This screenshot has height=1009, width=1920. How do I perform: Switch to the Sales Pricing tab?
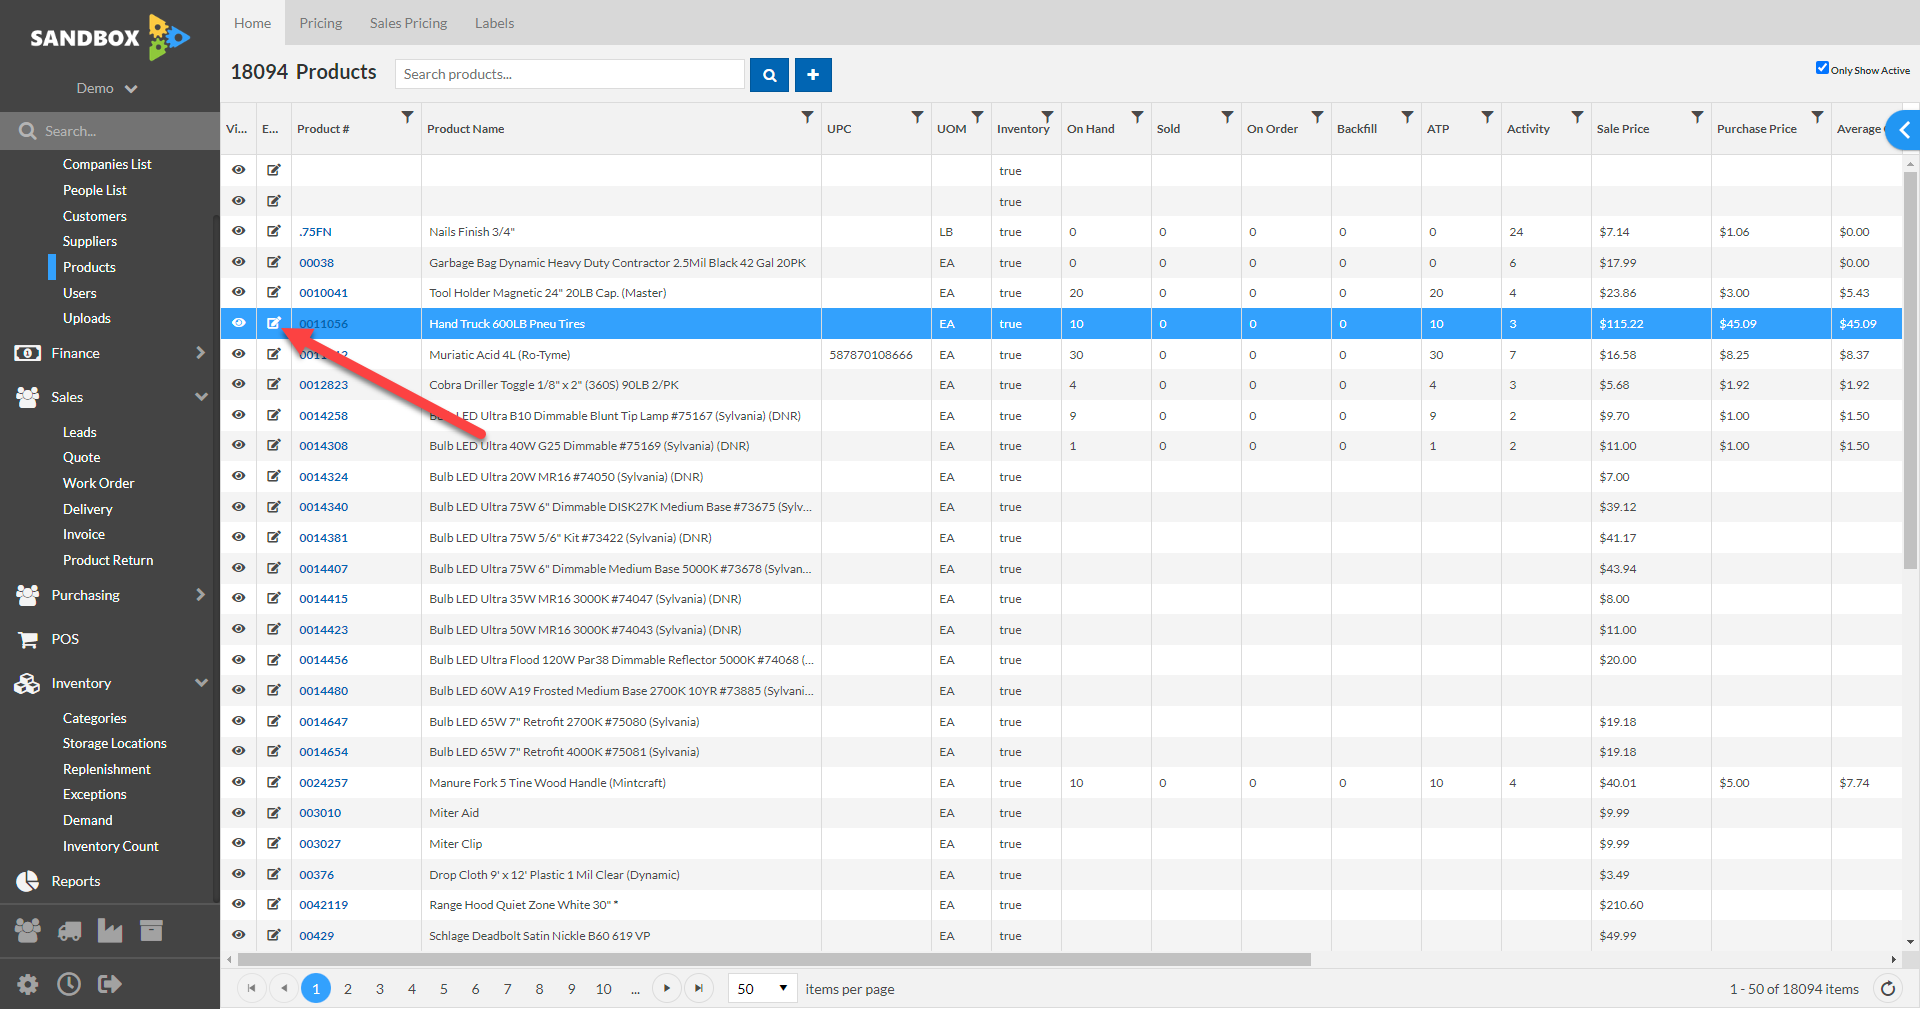[x=408, y=23]
